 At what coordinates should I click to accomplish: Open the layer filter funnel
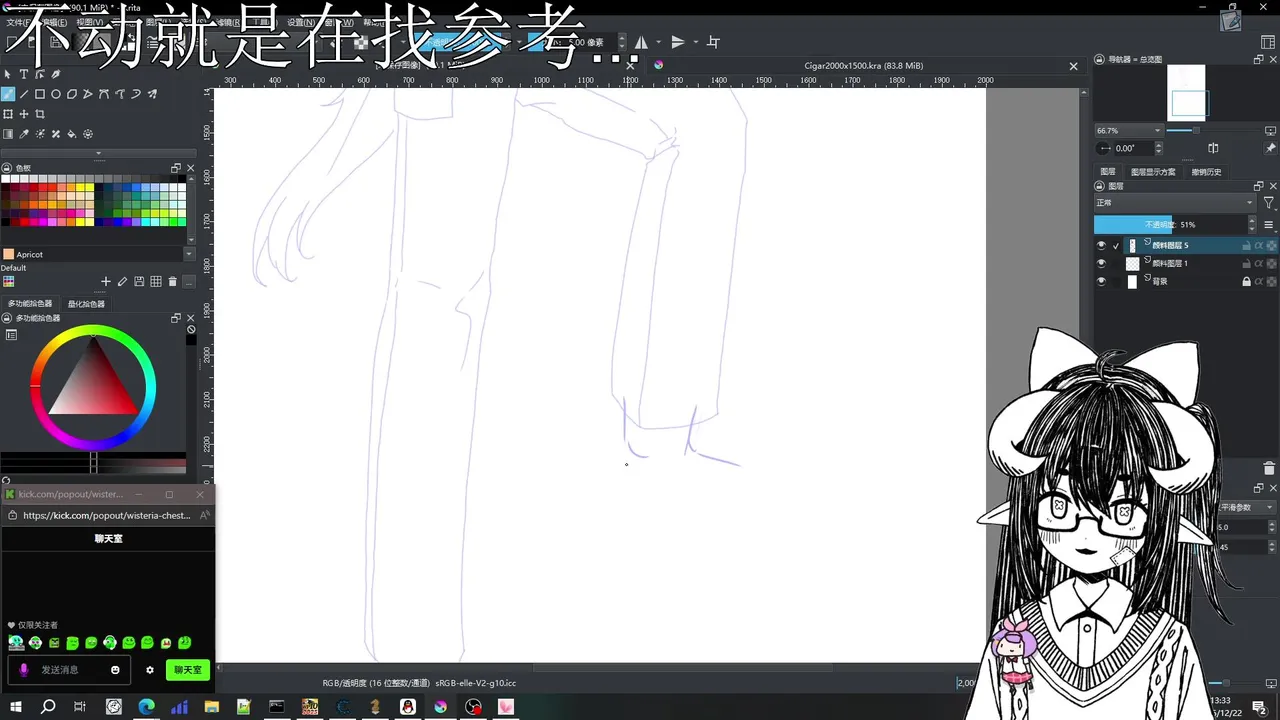click(1269, 203)
